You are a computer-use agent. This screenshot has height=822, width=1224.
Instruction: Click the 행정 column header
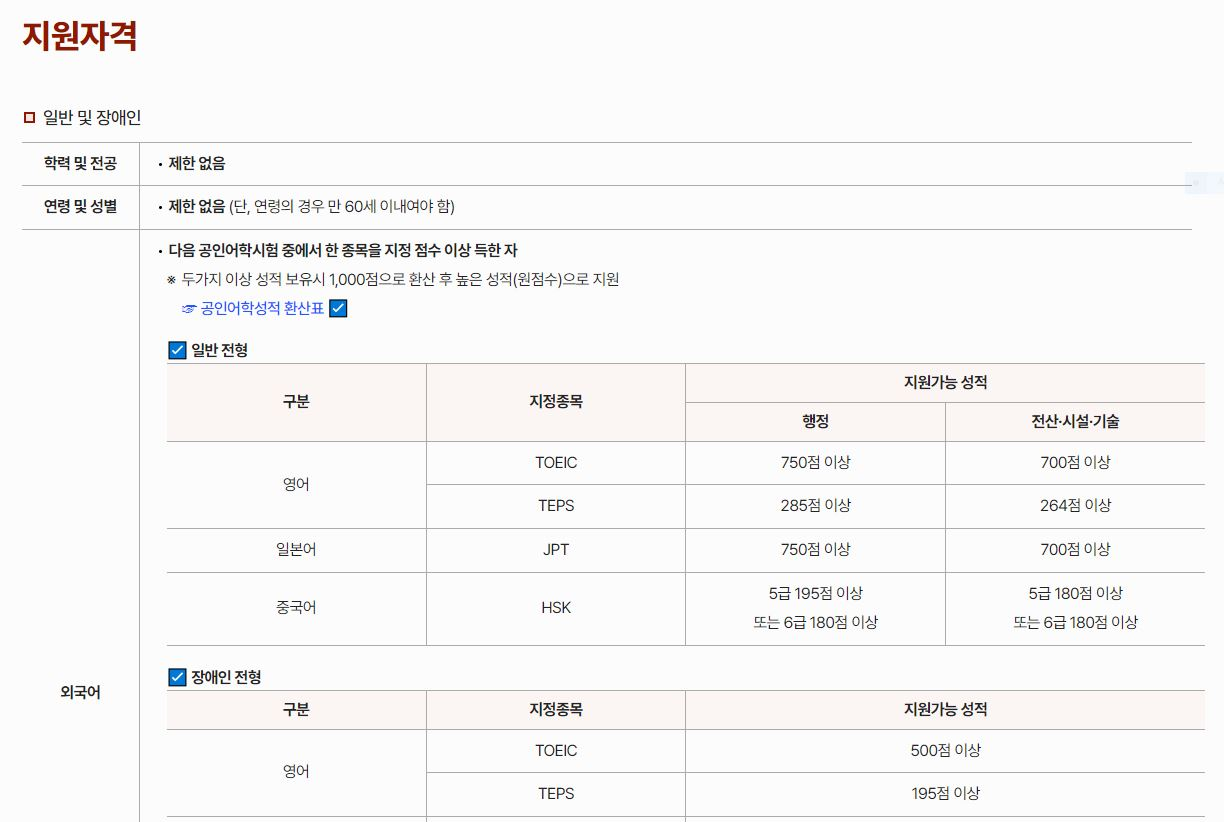(x=815, y=421)
